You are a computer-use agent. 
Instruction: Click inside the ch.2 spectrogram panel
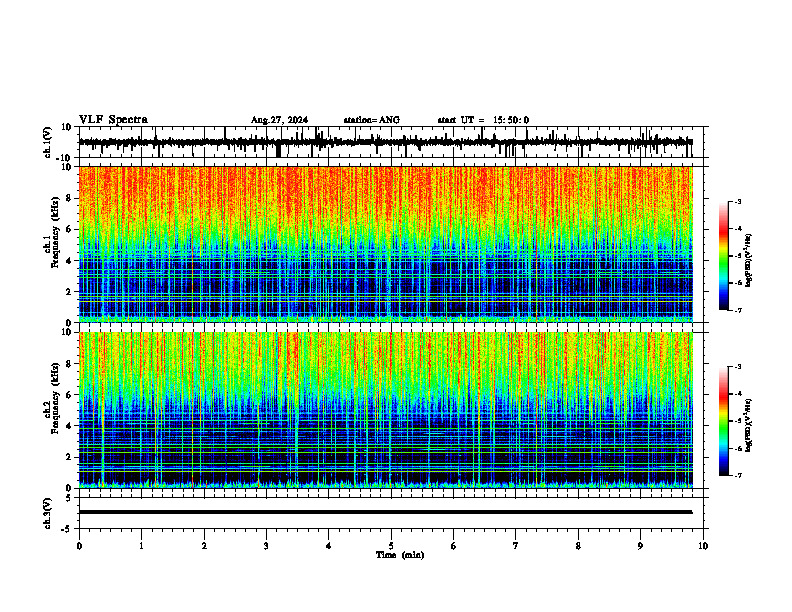pos(385,410)
